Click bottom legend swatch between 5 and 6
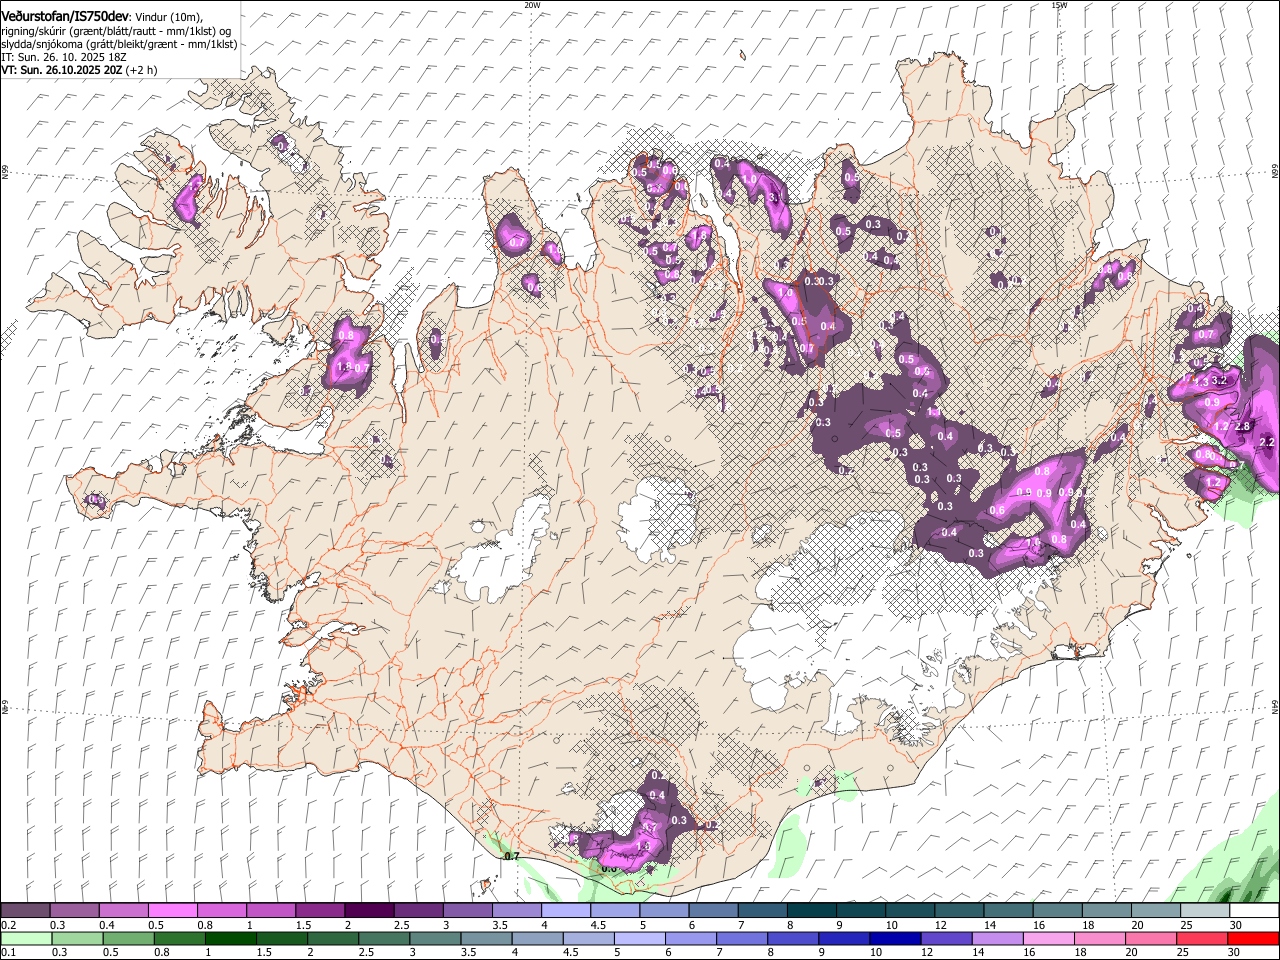Viewport: 1280px width, 960px height. (640, 938)
